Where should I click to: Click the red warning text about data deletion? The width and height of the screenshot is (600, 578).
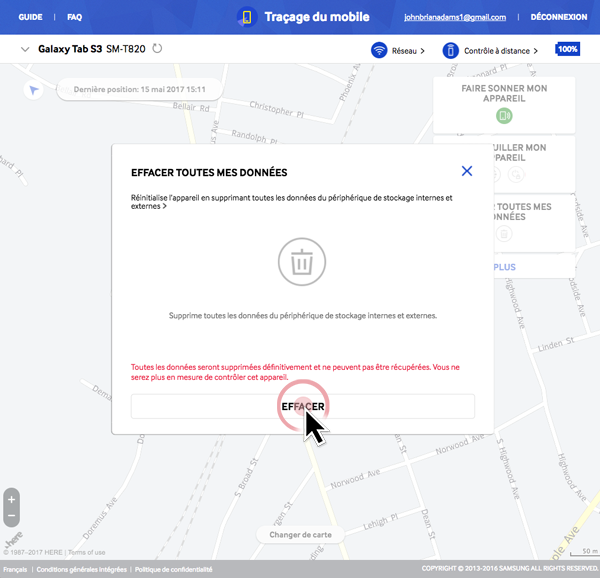pyautogui.click(x=295, y=372)
